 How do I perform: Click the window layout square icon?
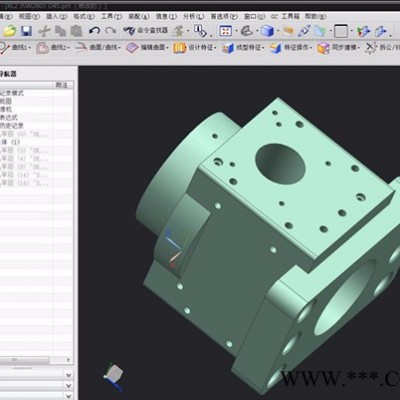[x=341, y=31]
